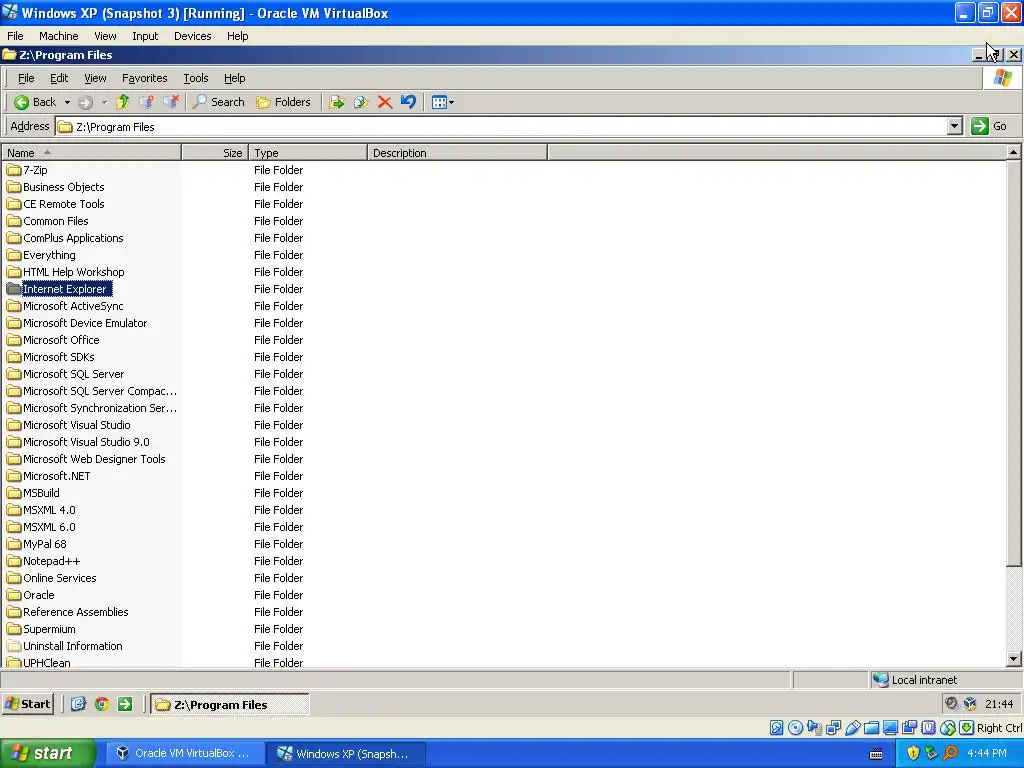The image size is (1024, 768).
Task: Expand the Address bar dropdown arrow
Action: point(954,126)
